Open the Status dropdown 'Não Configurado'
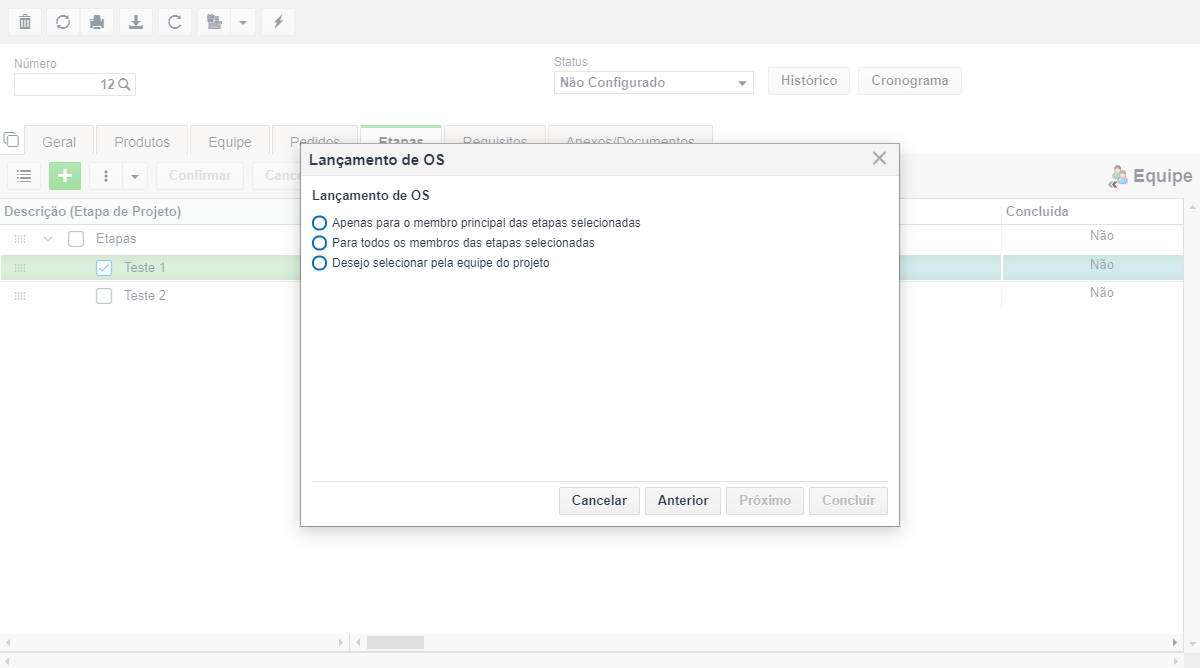1200x668 pixels. point(654,83)
